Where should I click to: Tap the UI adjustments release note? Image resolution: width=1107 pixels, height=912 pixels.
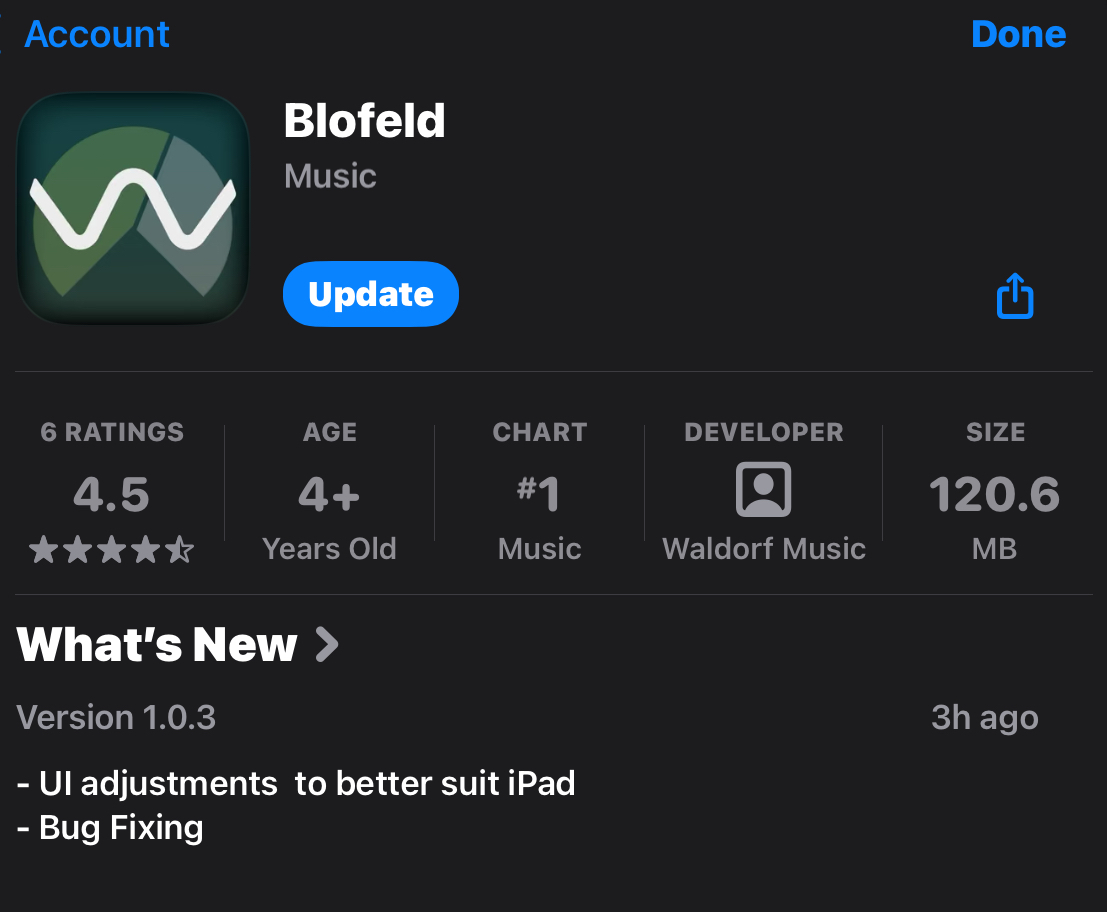coord(296,783)
